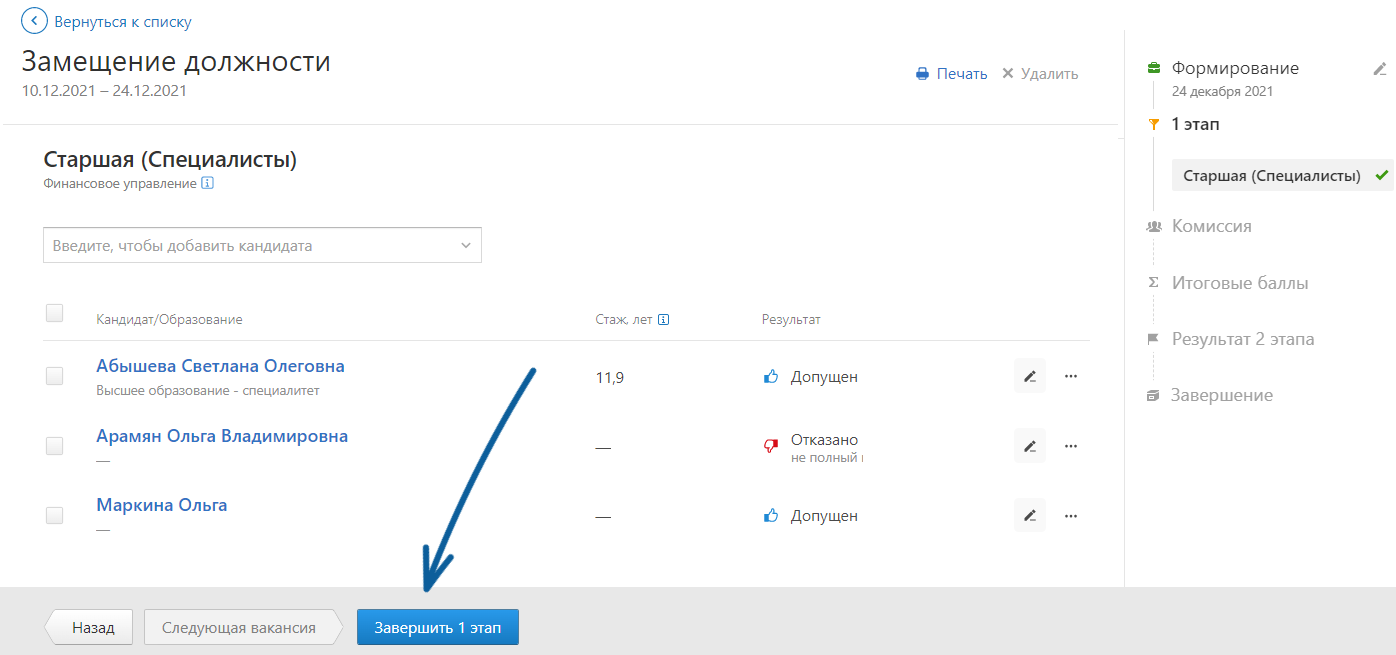The width and height of the screenshot is (1396, 655).
Task: Click the 11,9 experience value
Action: point(609,378)
